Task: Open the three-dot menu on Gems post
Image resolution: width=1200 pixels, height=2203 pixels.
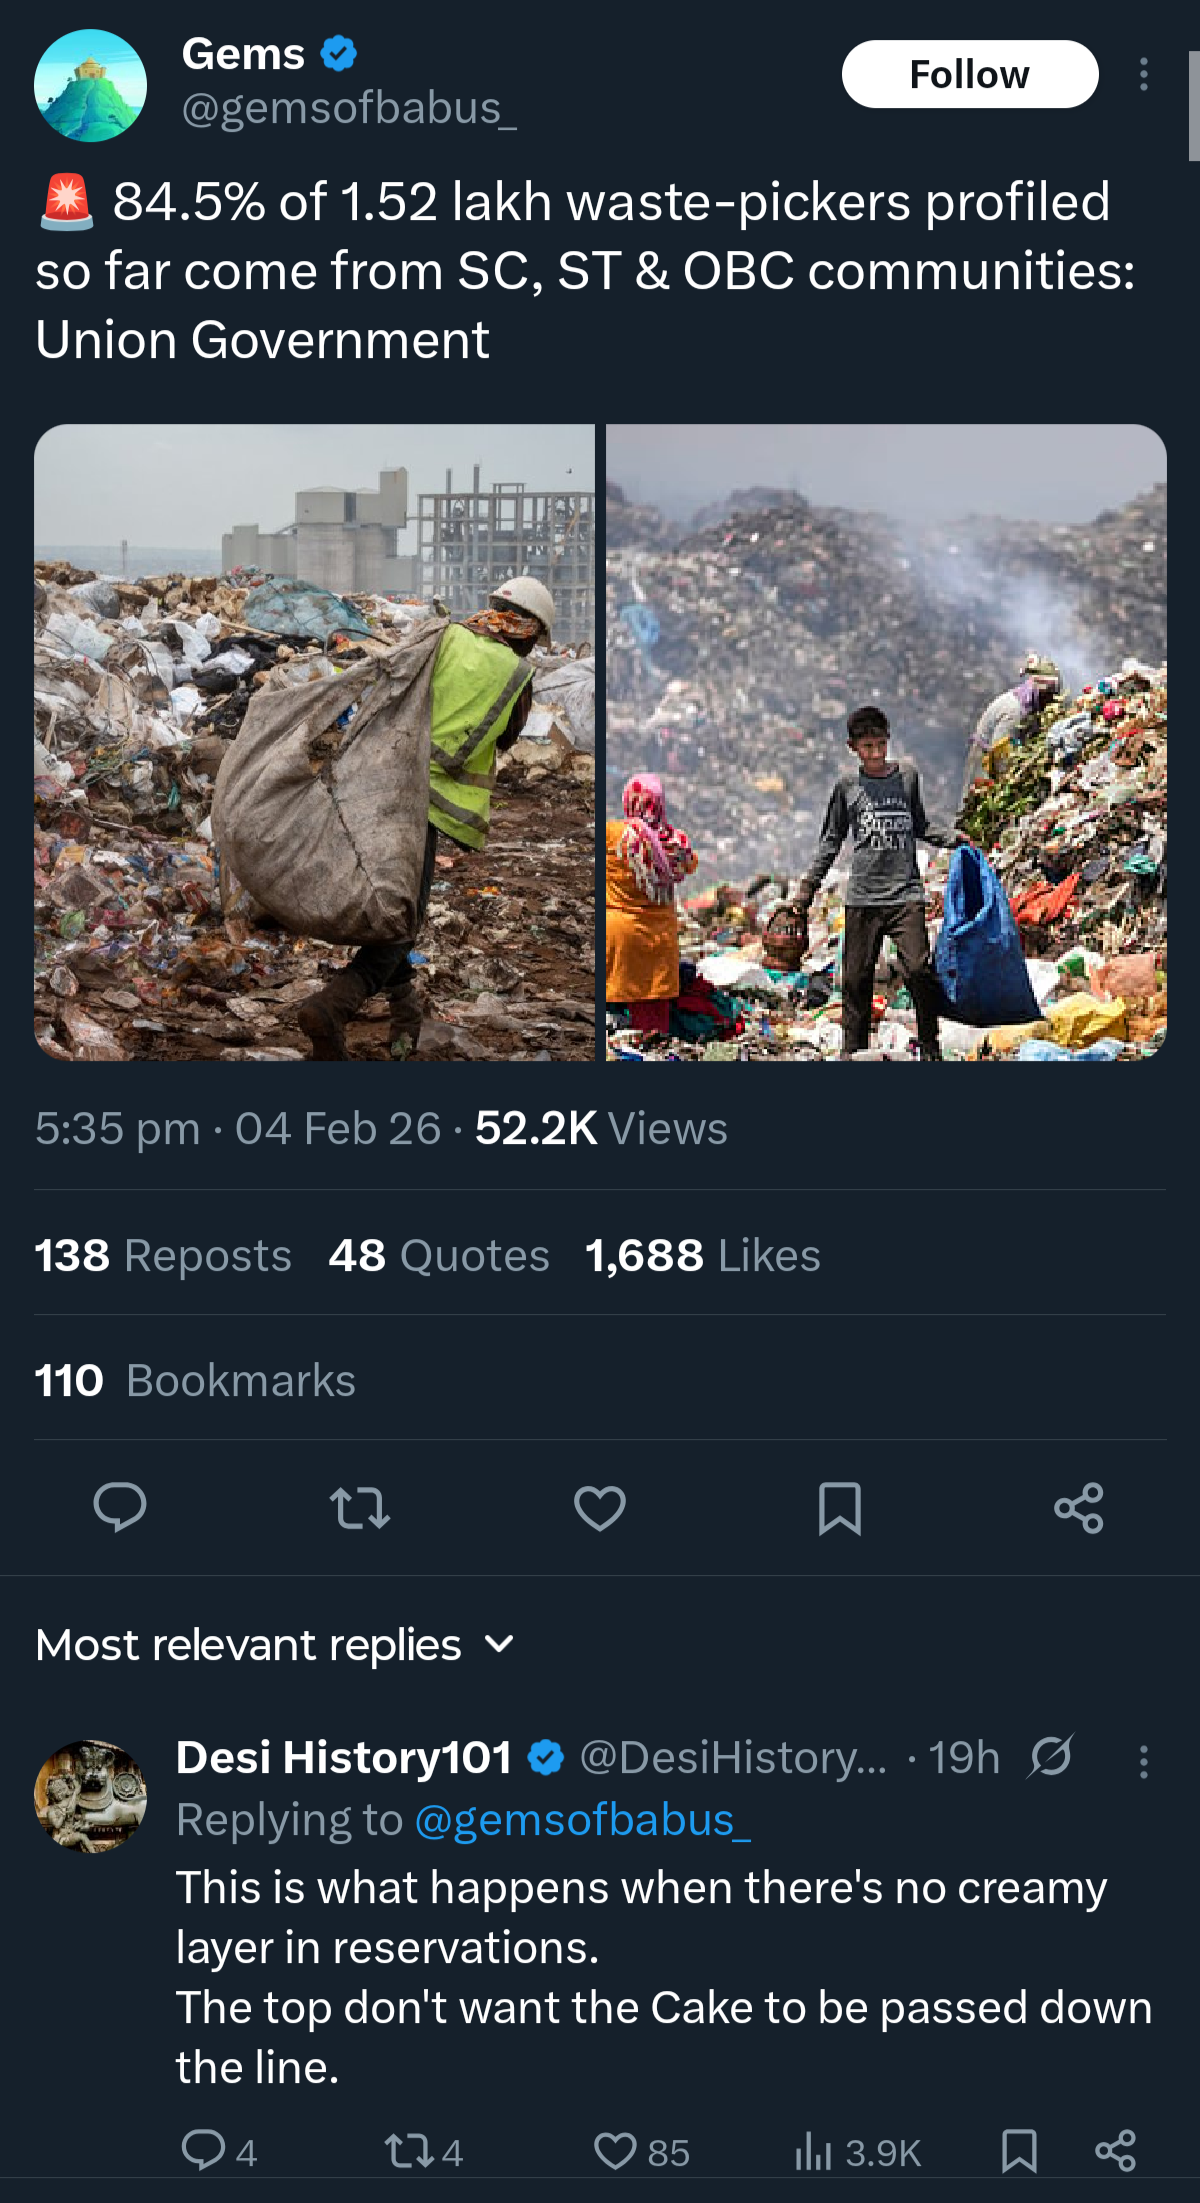Action: 1144,74
